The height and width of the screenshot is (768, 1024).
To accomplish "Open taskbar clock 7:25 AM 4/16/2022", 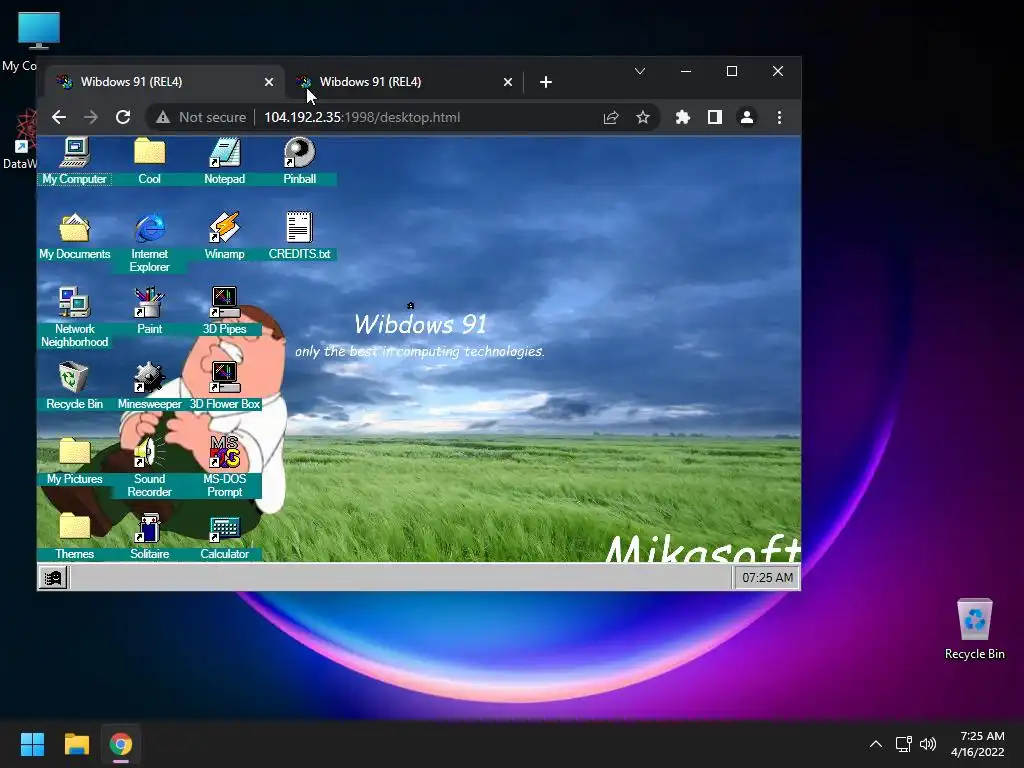I will pos(978,744).
